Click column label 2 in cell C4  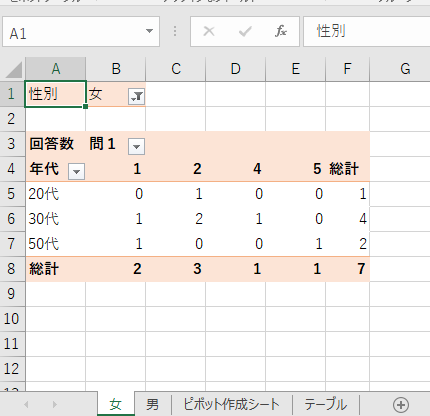(x=197, y=169)
